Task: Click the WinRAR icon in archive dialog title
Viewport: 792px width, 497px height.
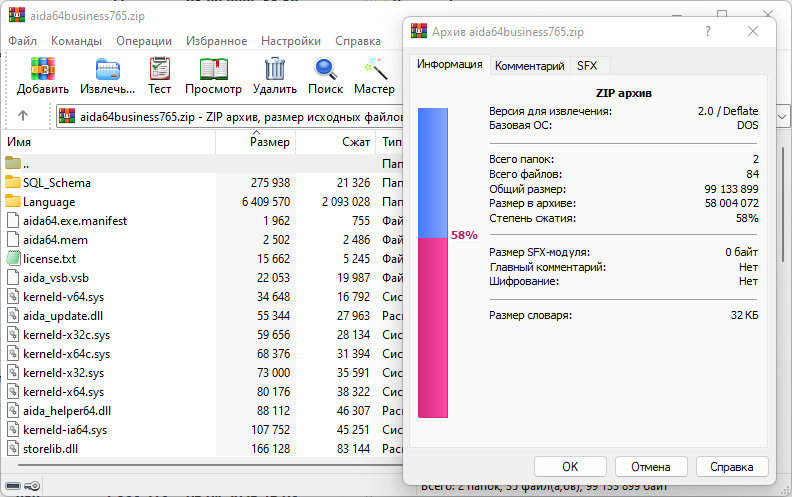Action: (x=419, y=31)
